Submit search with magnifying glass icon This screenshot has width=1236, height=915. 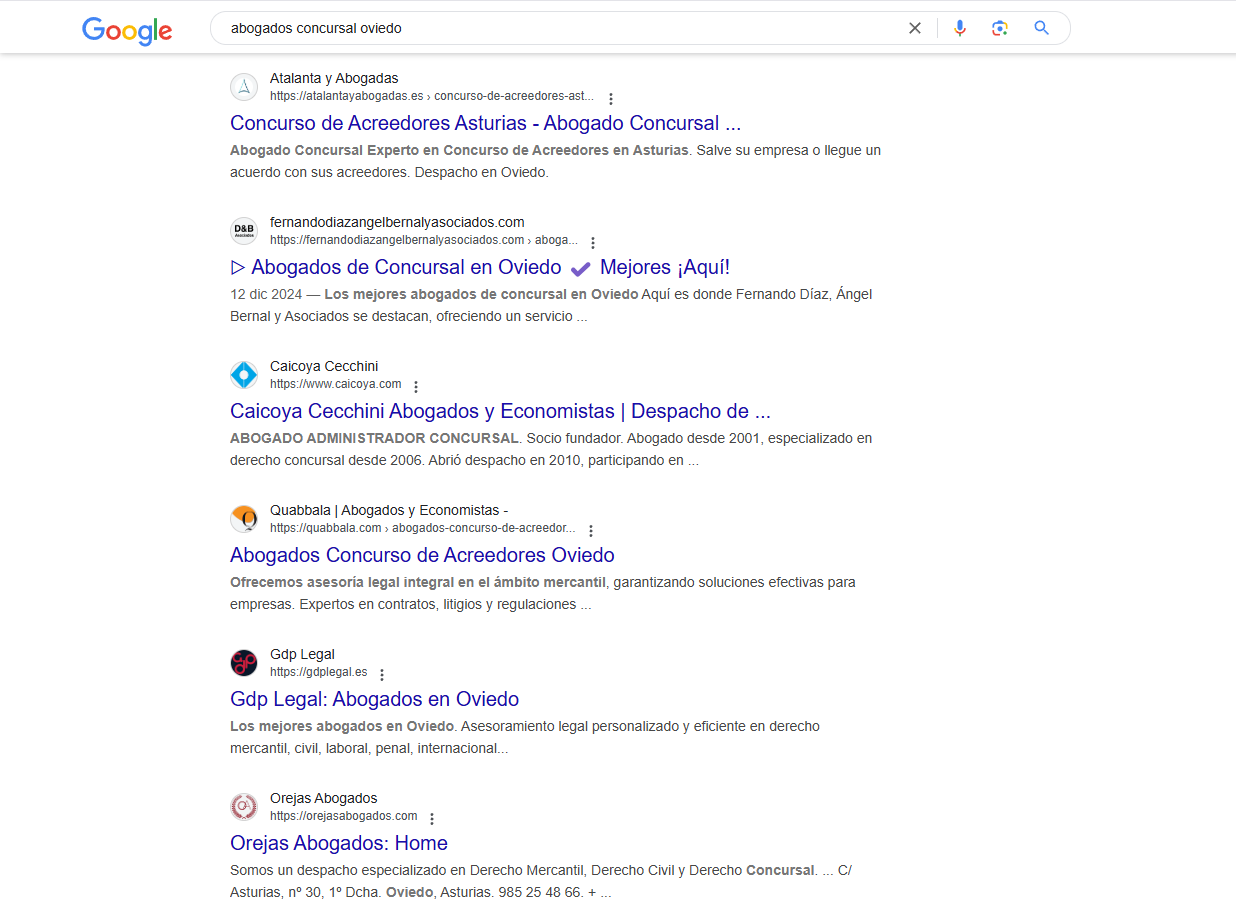(x=1041, y=28)
